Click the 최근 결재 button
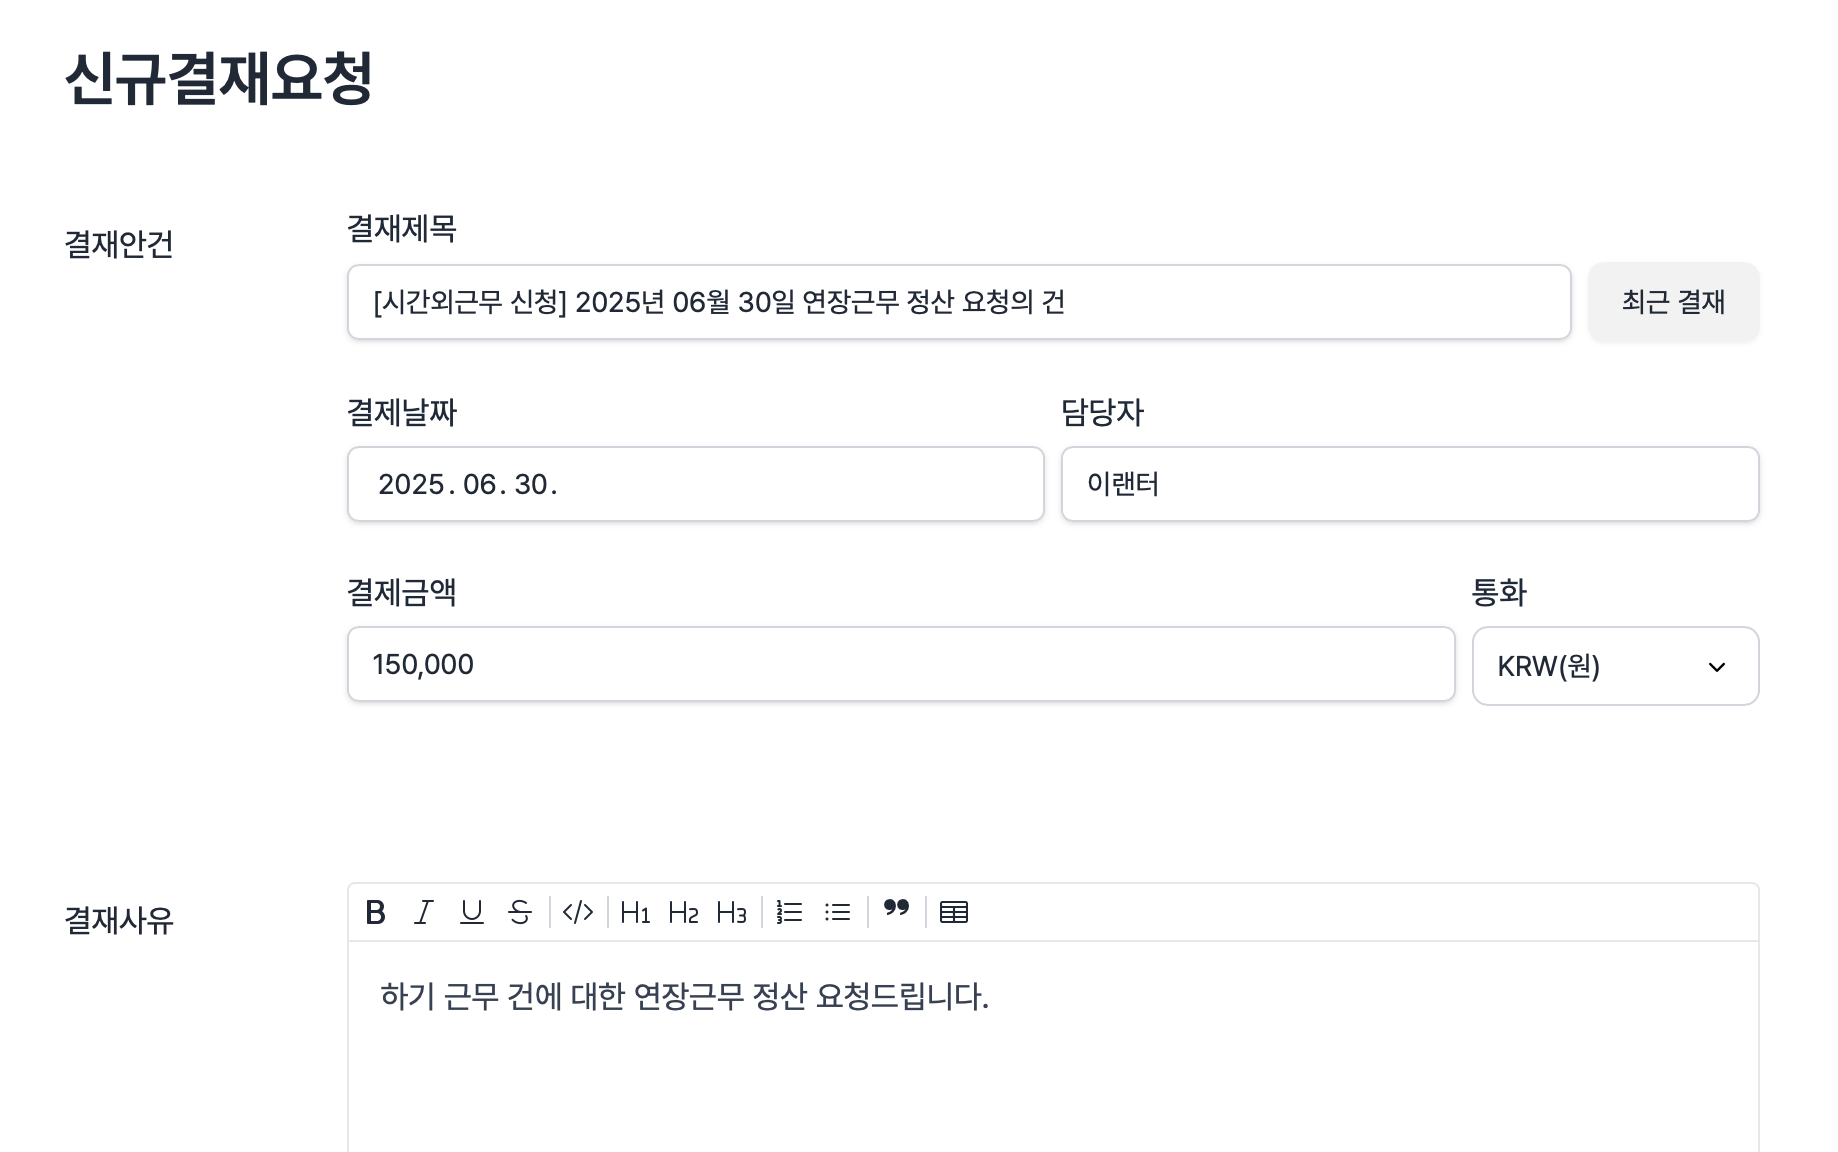The height and width of the screenshot is (1152, 1838). pyautogui.click(x=1673, y=302)
